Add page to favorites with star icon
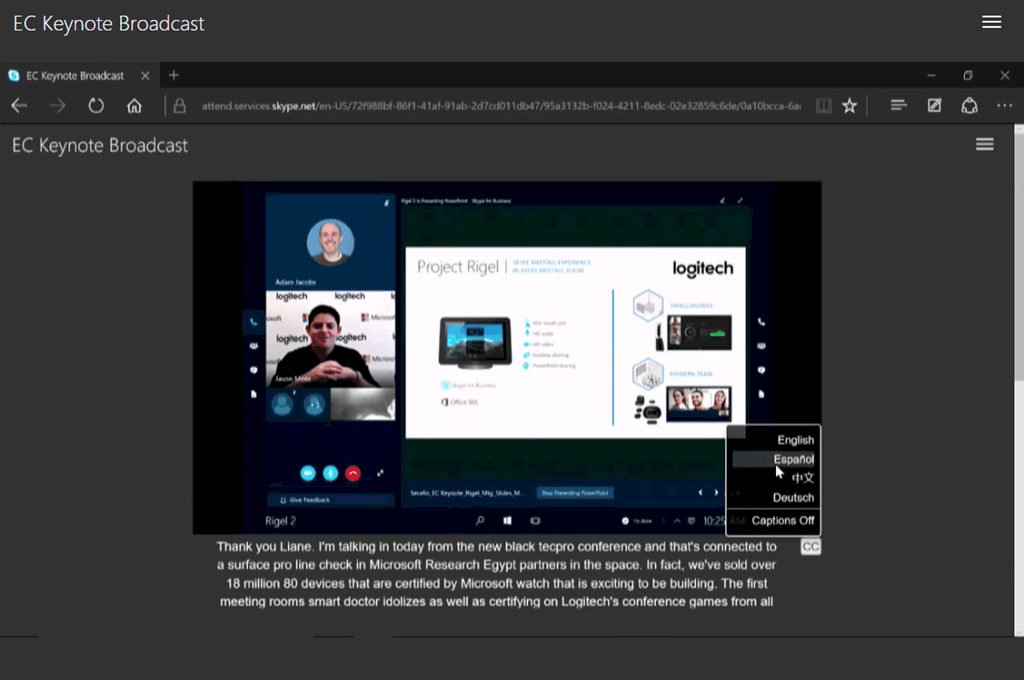Screen dimensions: 1024x680 click(x=849, y=106)
